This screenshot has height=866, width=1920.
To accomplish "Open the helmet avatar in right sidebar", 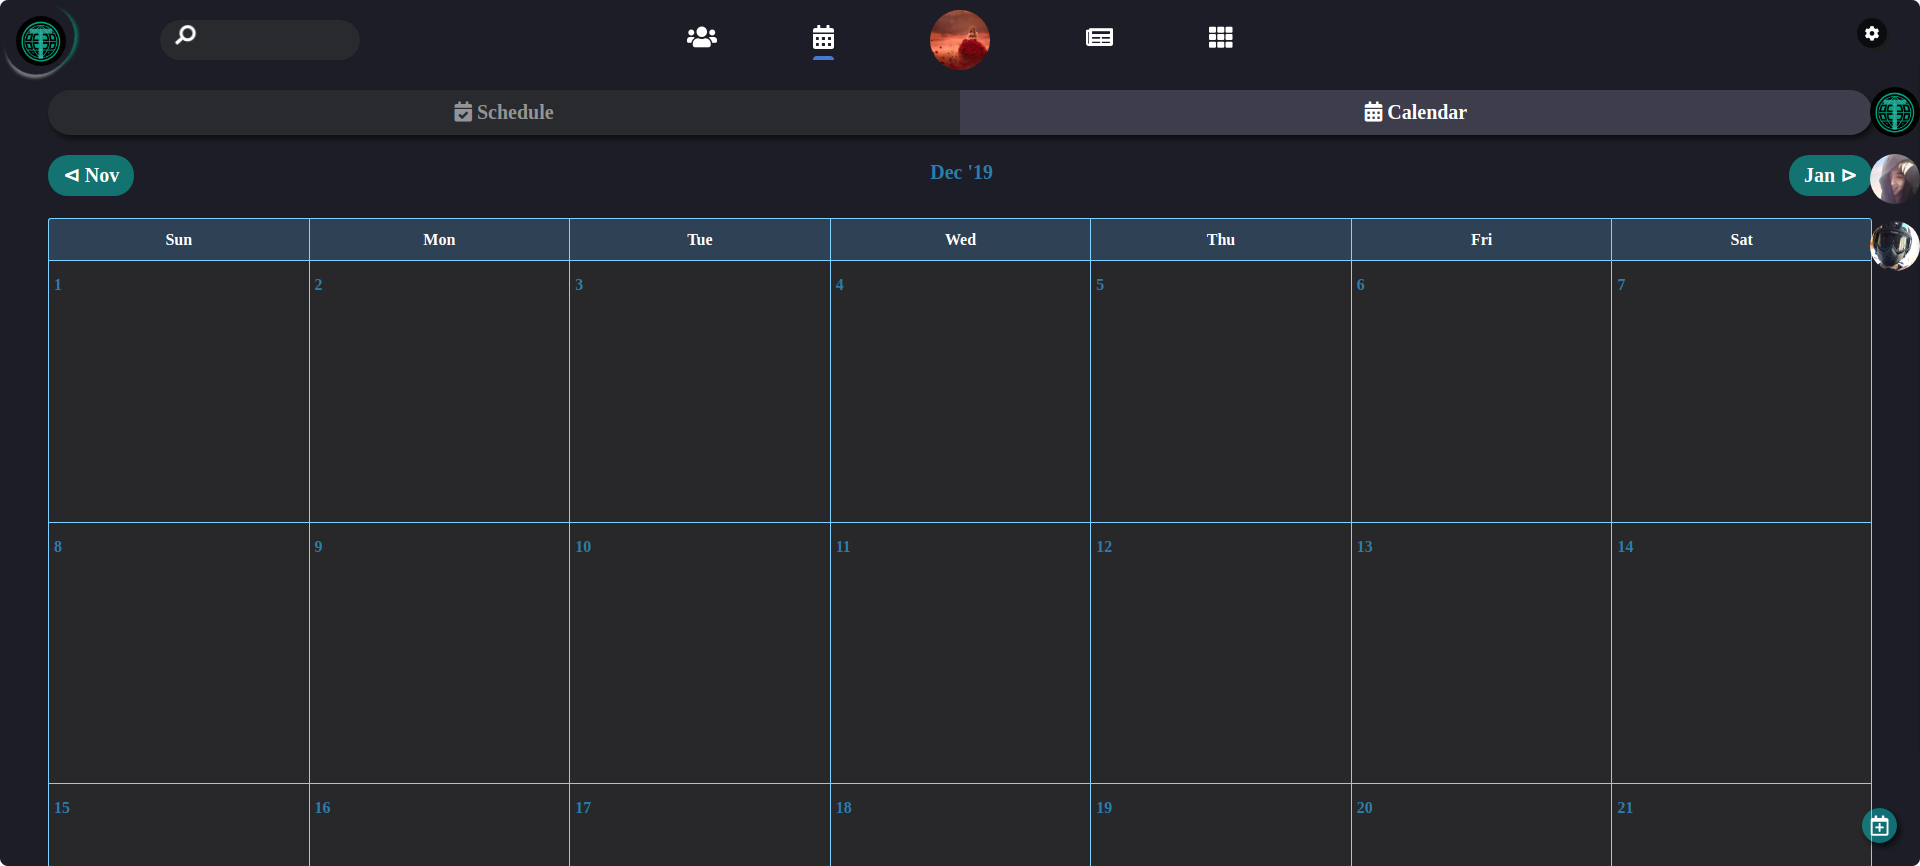I will 1895,246.
